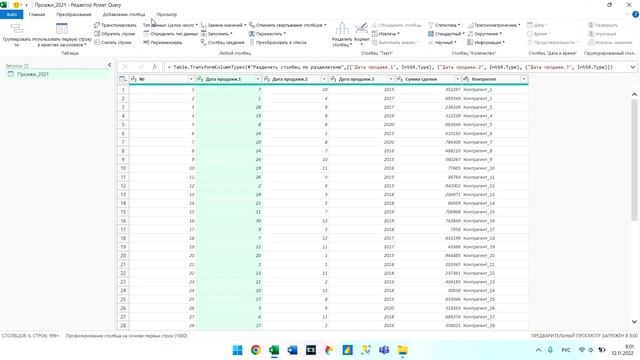Select the Продажи_2021 query in the Queries pane

58,74
